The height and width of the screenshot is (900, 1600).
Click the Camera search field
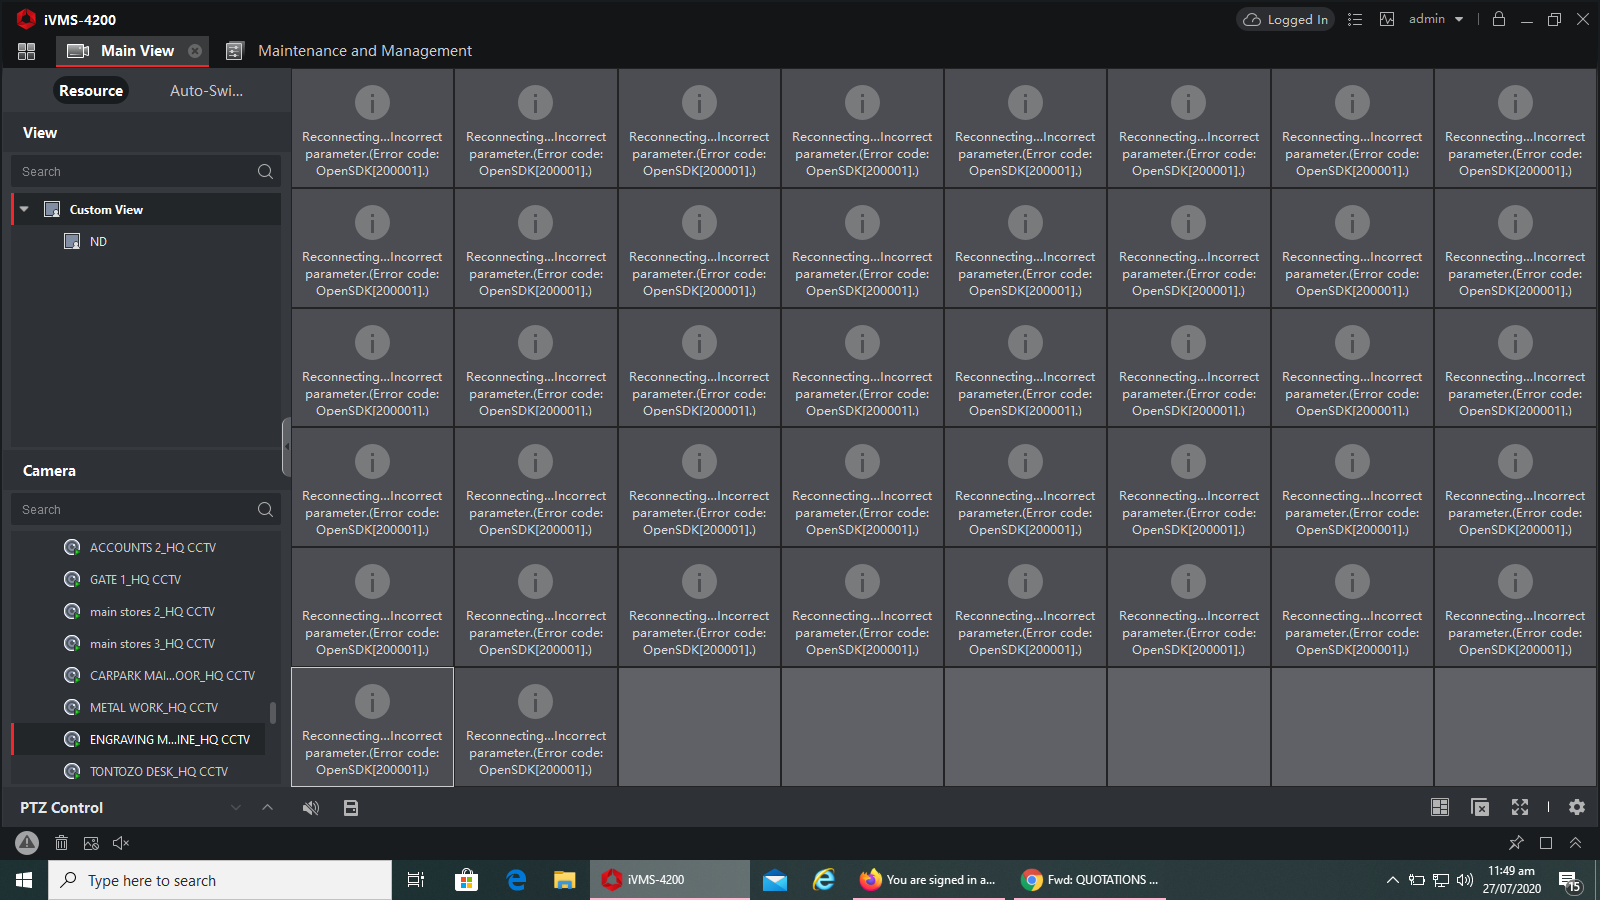tap(135, 509)
